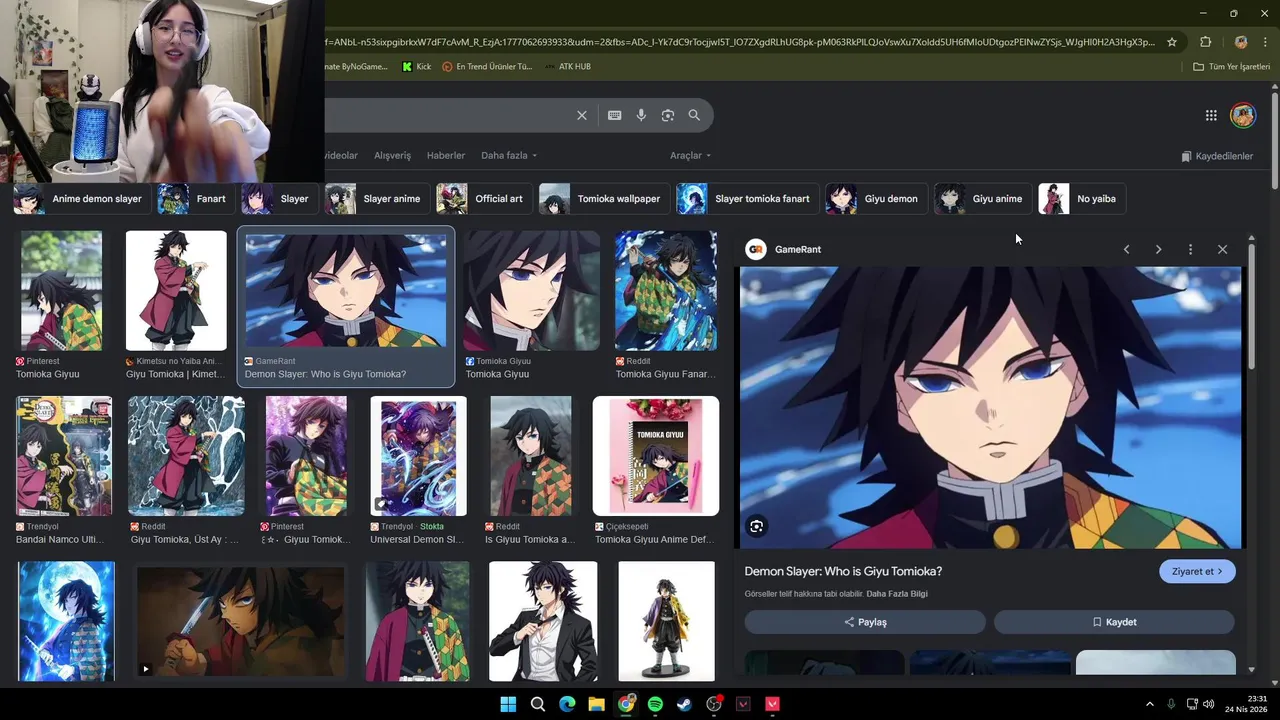Open the 'Demon Slayer: Who is Giyu Tomioka?' title

843,572
